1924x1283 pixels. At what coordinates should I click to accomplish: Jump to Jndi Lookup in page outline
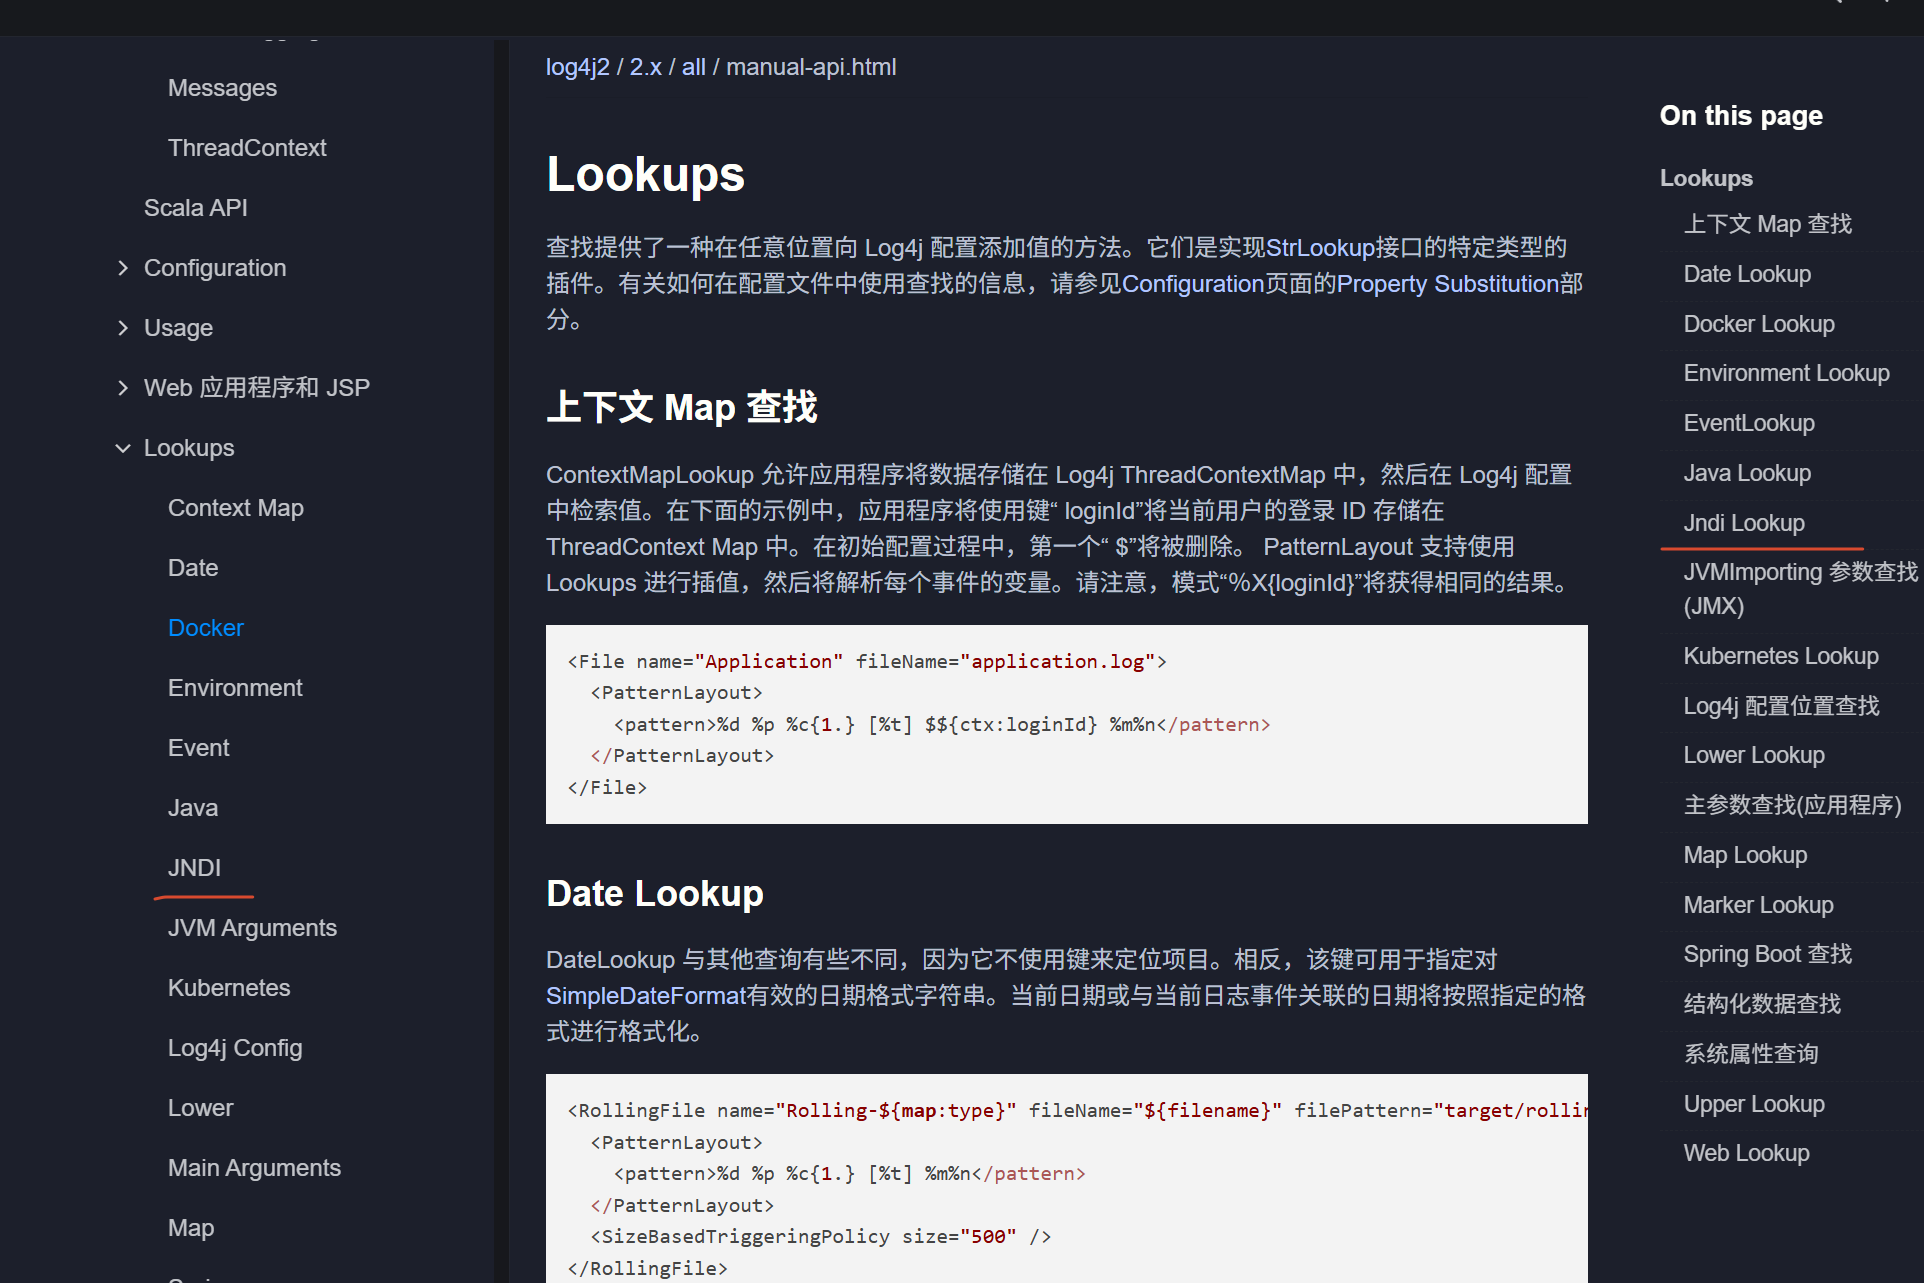tap(1744, 523)
